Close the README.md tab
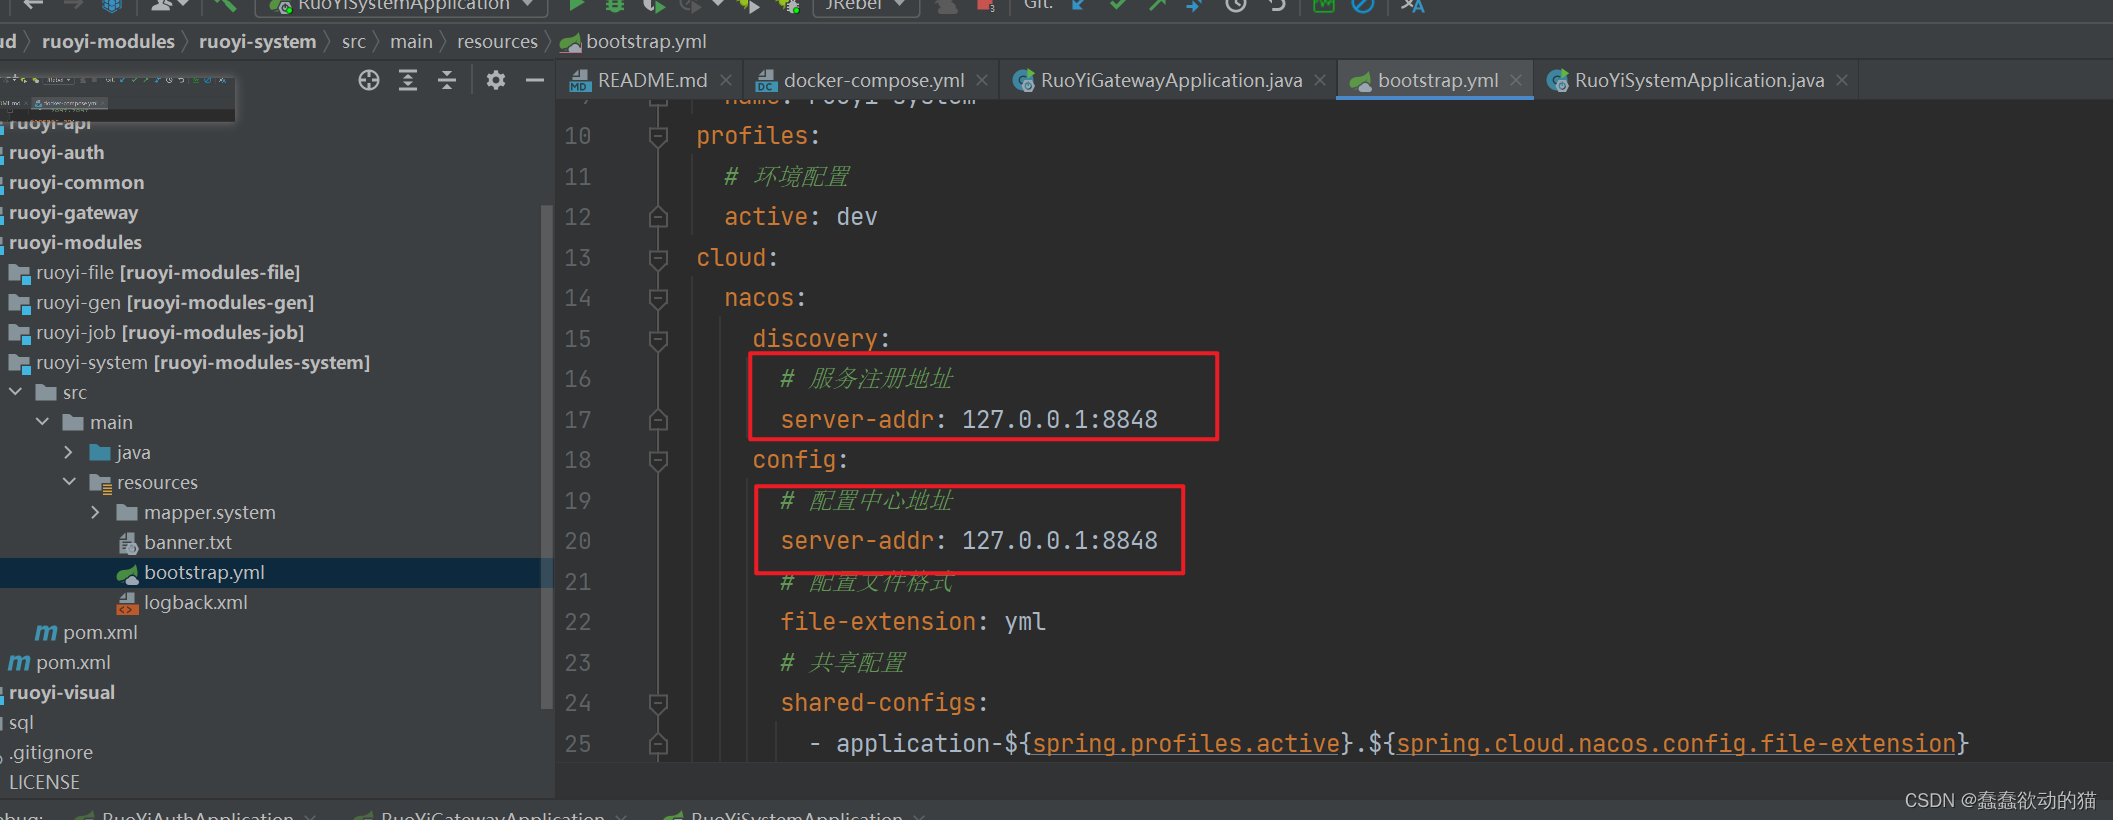Screen dimensions: 2113x820 (726, 80)
